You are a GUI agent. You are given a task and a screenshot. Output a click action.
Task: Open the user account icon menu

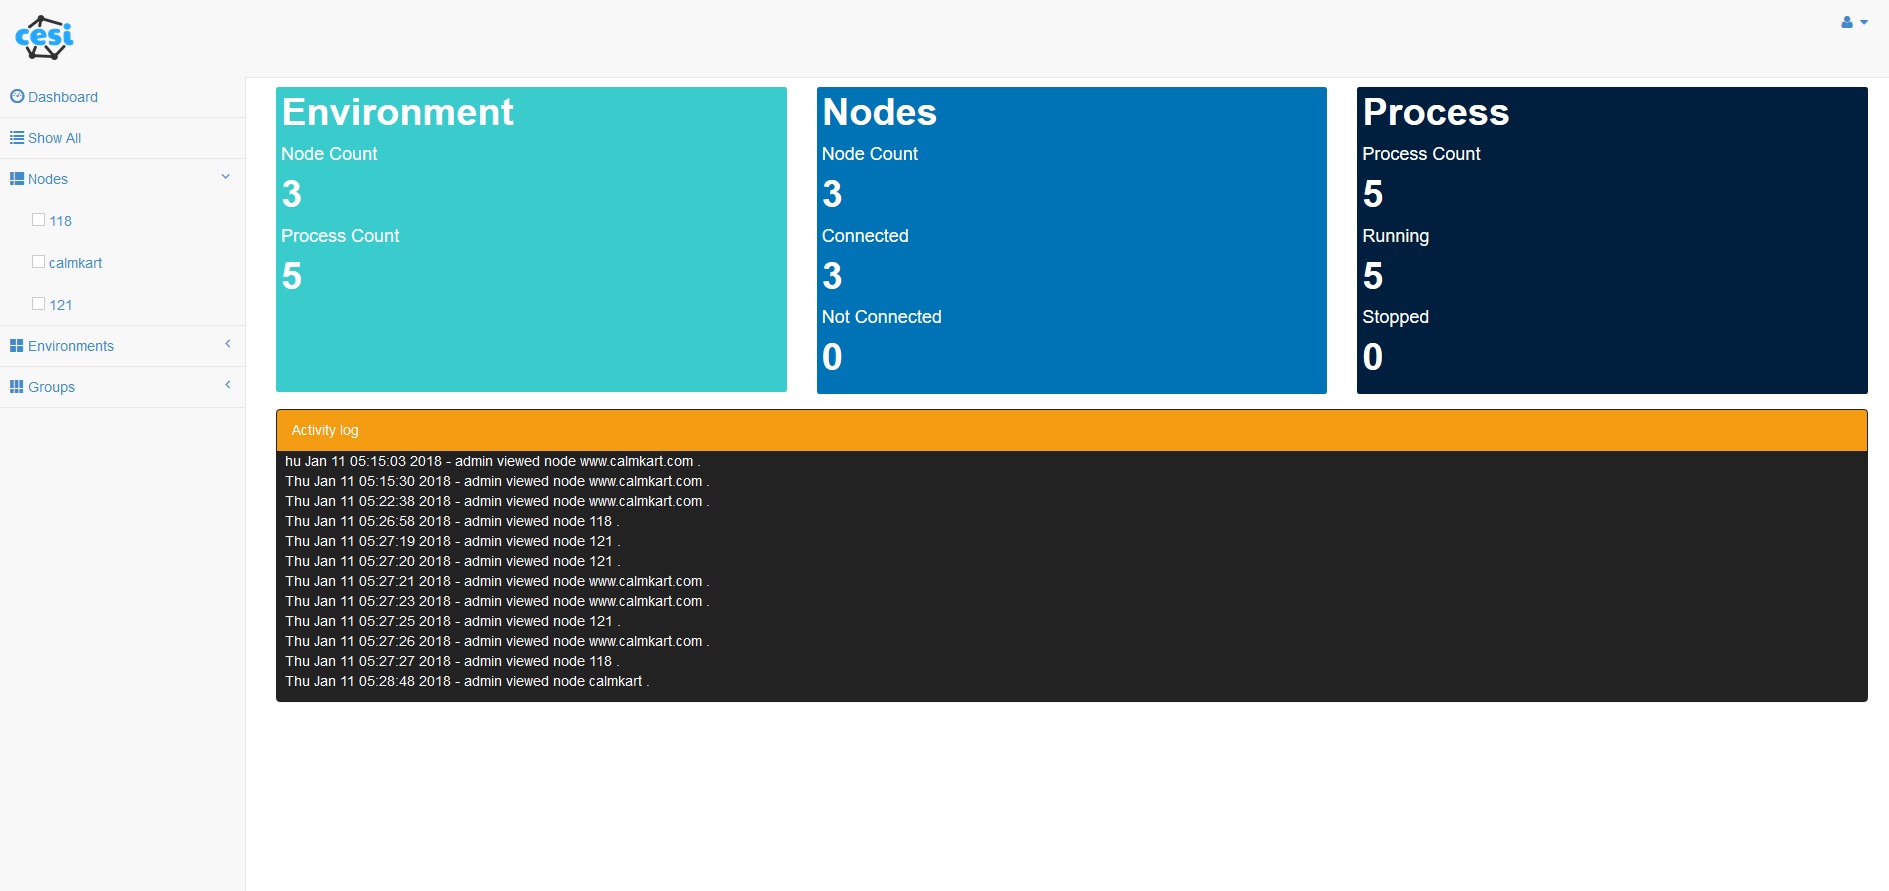point(1847,22)
